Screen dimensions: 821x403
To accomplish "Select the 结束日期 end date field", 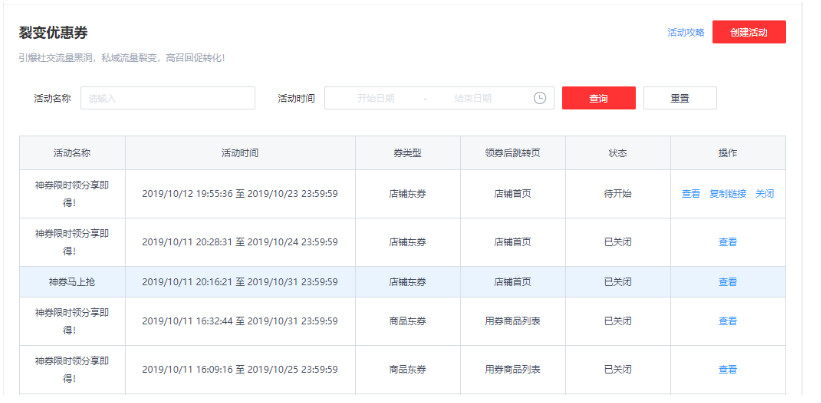I will pyautogui.click(x=472, y=98).
